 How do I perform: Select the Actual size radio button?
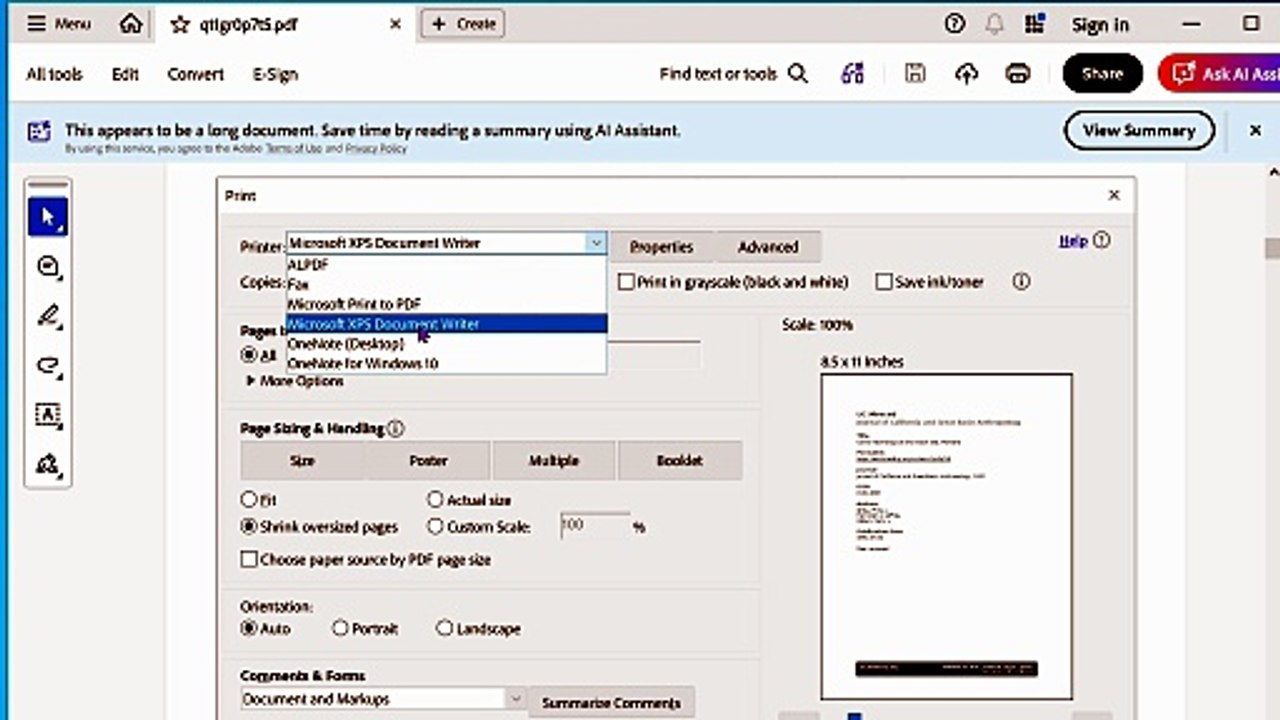click(x=435, y=498)
